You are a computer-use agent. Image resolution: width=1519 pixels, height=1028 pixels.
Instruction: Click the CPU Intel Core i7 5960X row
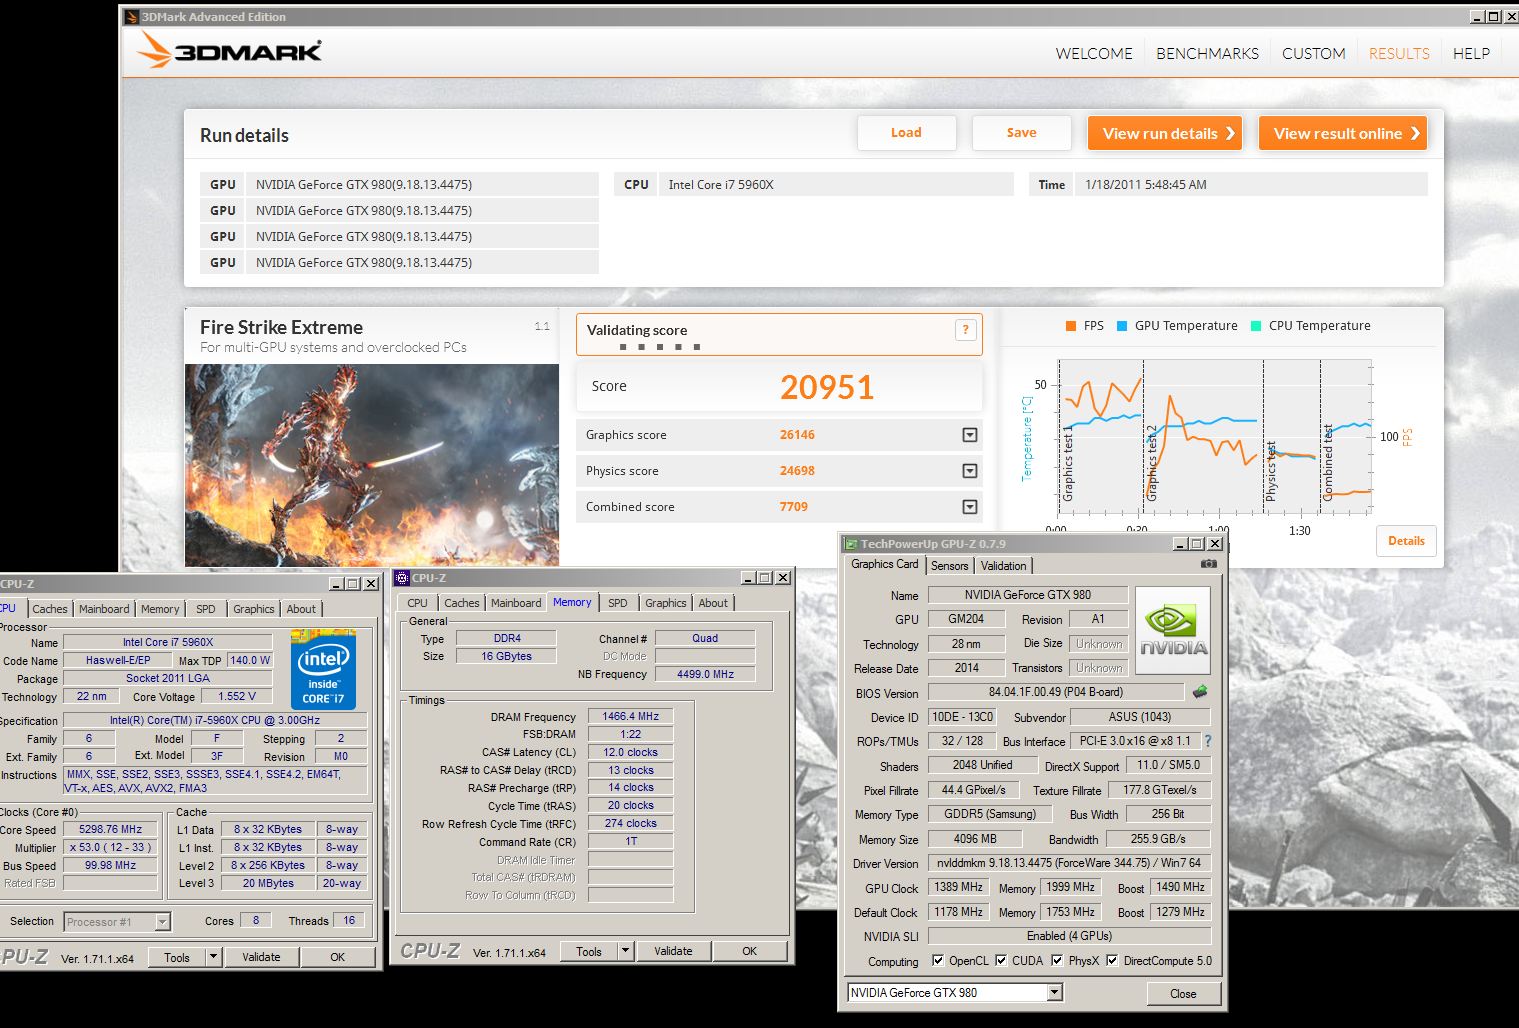coord(814,184)
